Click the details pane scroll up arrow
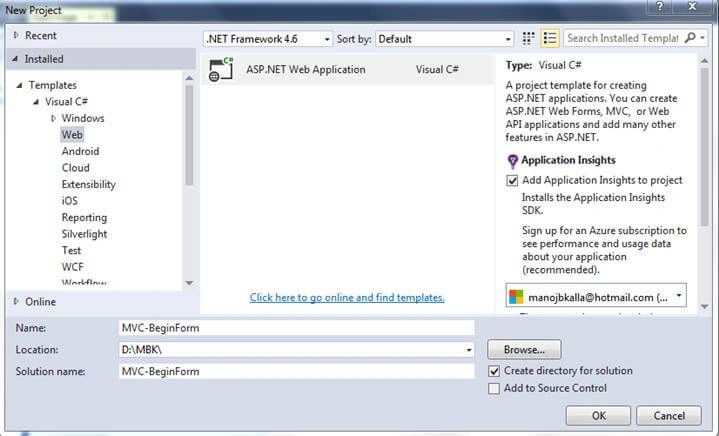 pyautogui.click(x=705, y=61)
